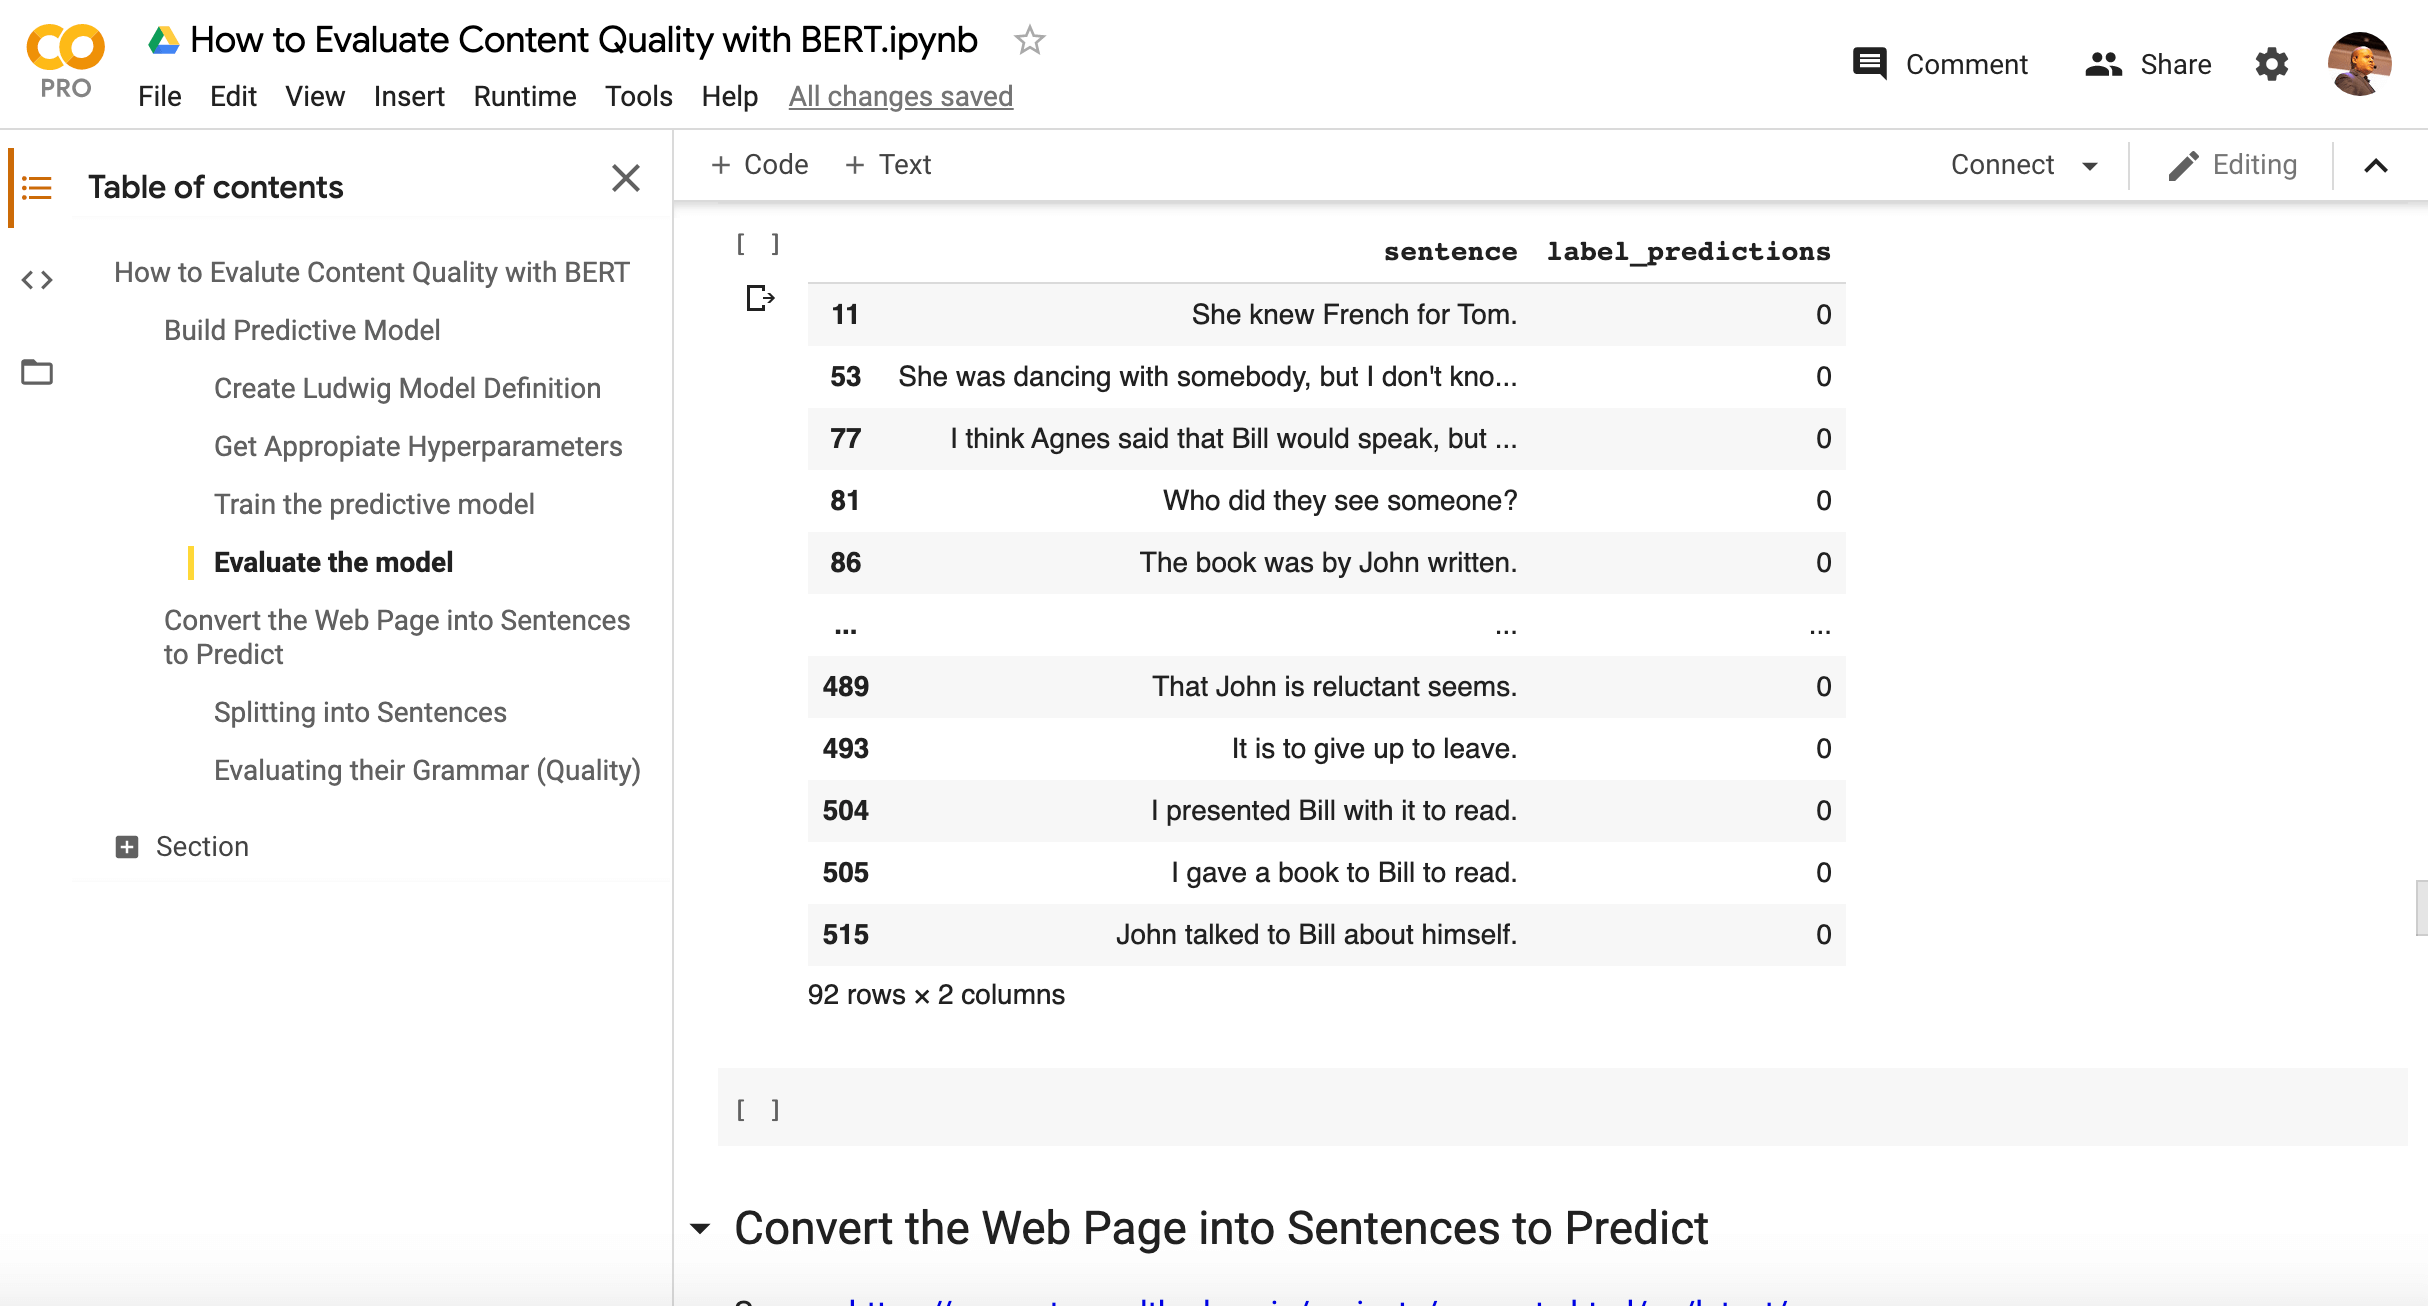Viewport: 2428px width, 1306px height.
Task: Click Add Code cell button
Action: [x=759, y=164]
